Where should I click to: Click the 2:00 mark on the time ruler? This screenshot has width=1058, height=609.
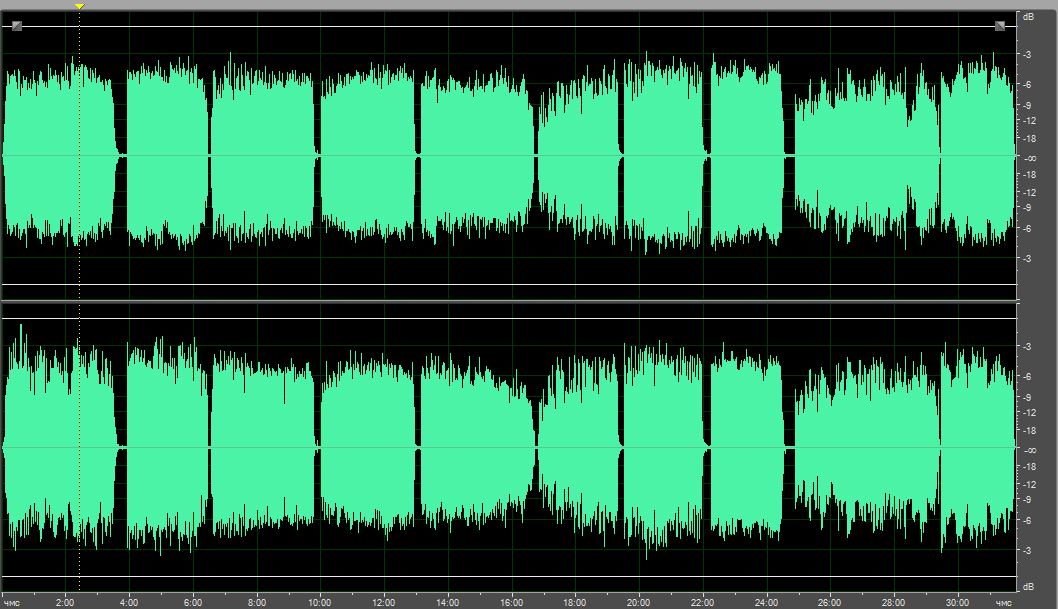point(64,602)
